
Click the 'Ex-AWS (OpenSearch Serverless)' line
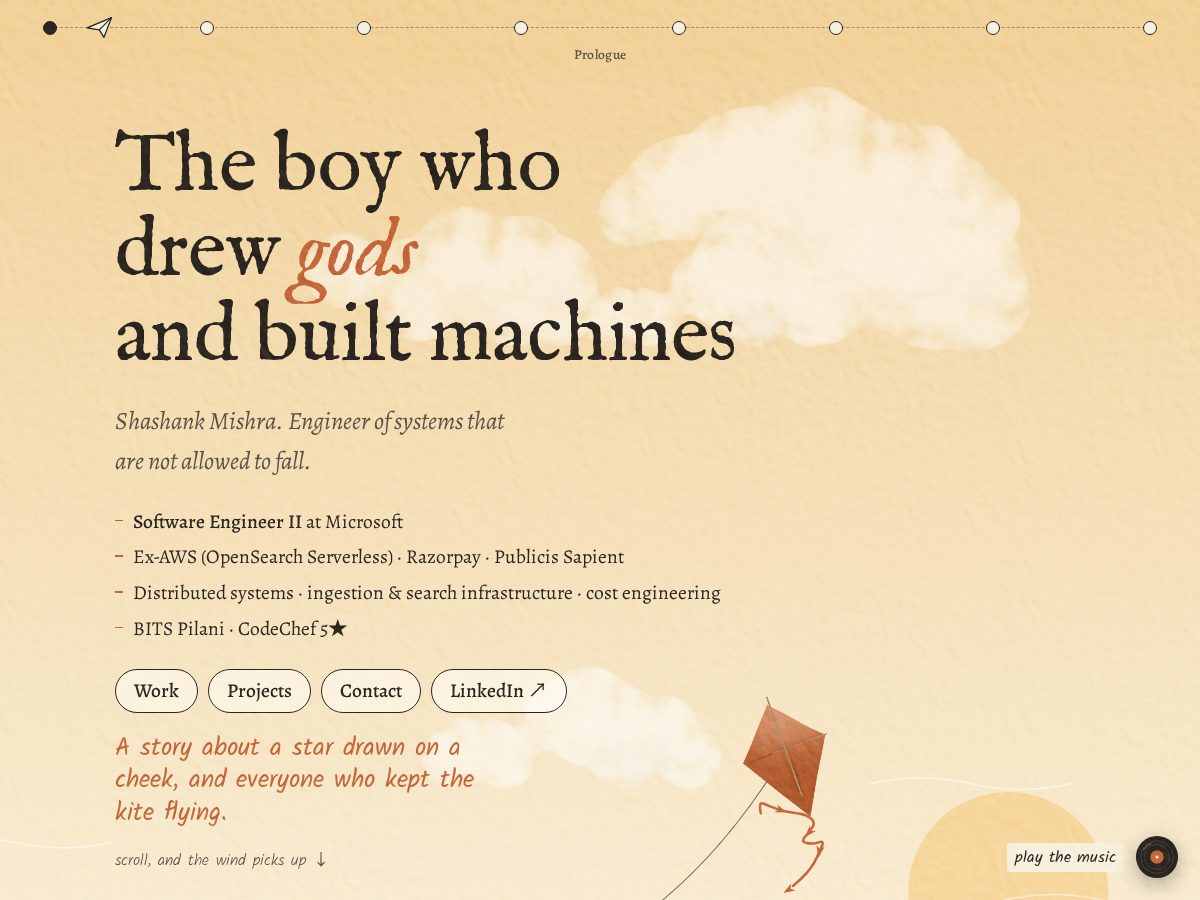(378, 557)
